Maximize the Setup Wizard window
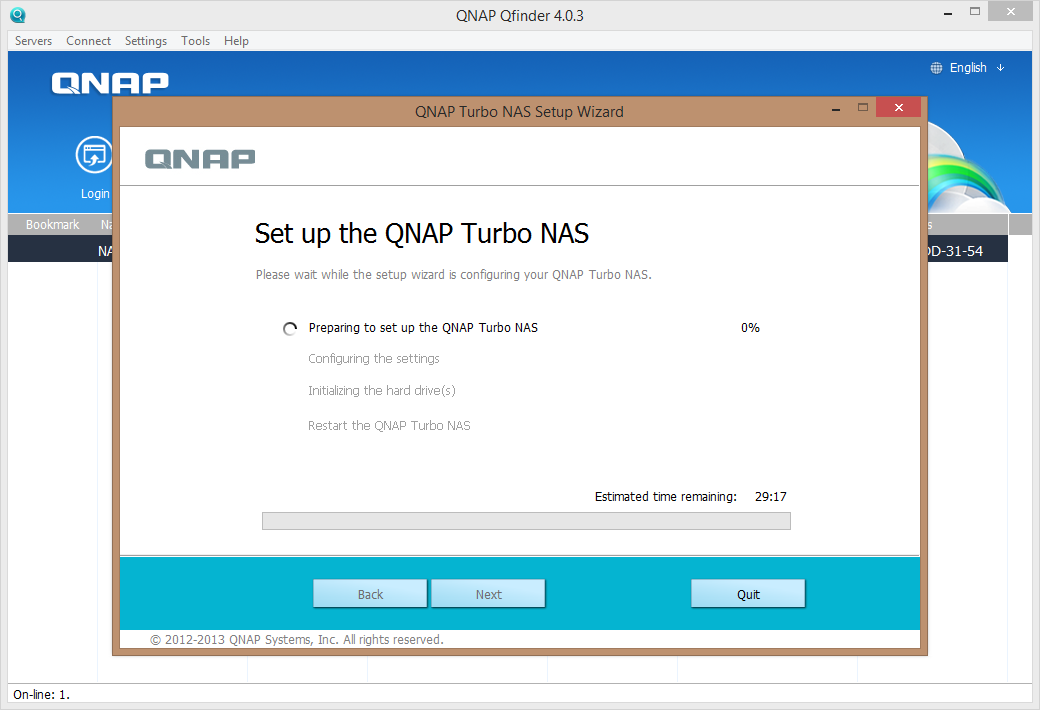Viewport: 1040px width, 710px height. pyautogui.click(x=863, y=107)
